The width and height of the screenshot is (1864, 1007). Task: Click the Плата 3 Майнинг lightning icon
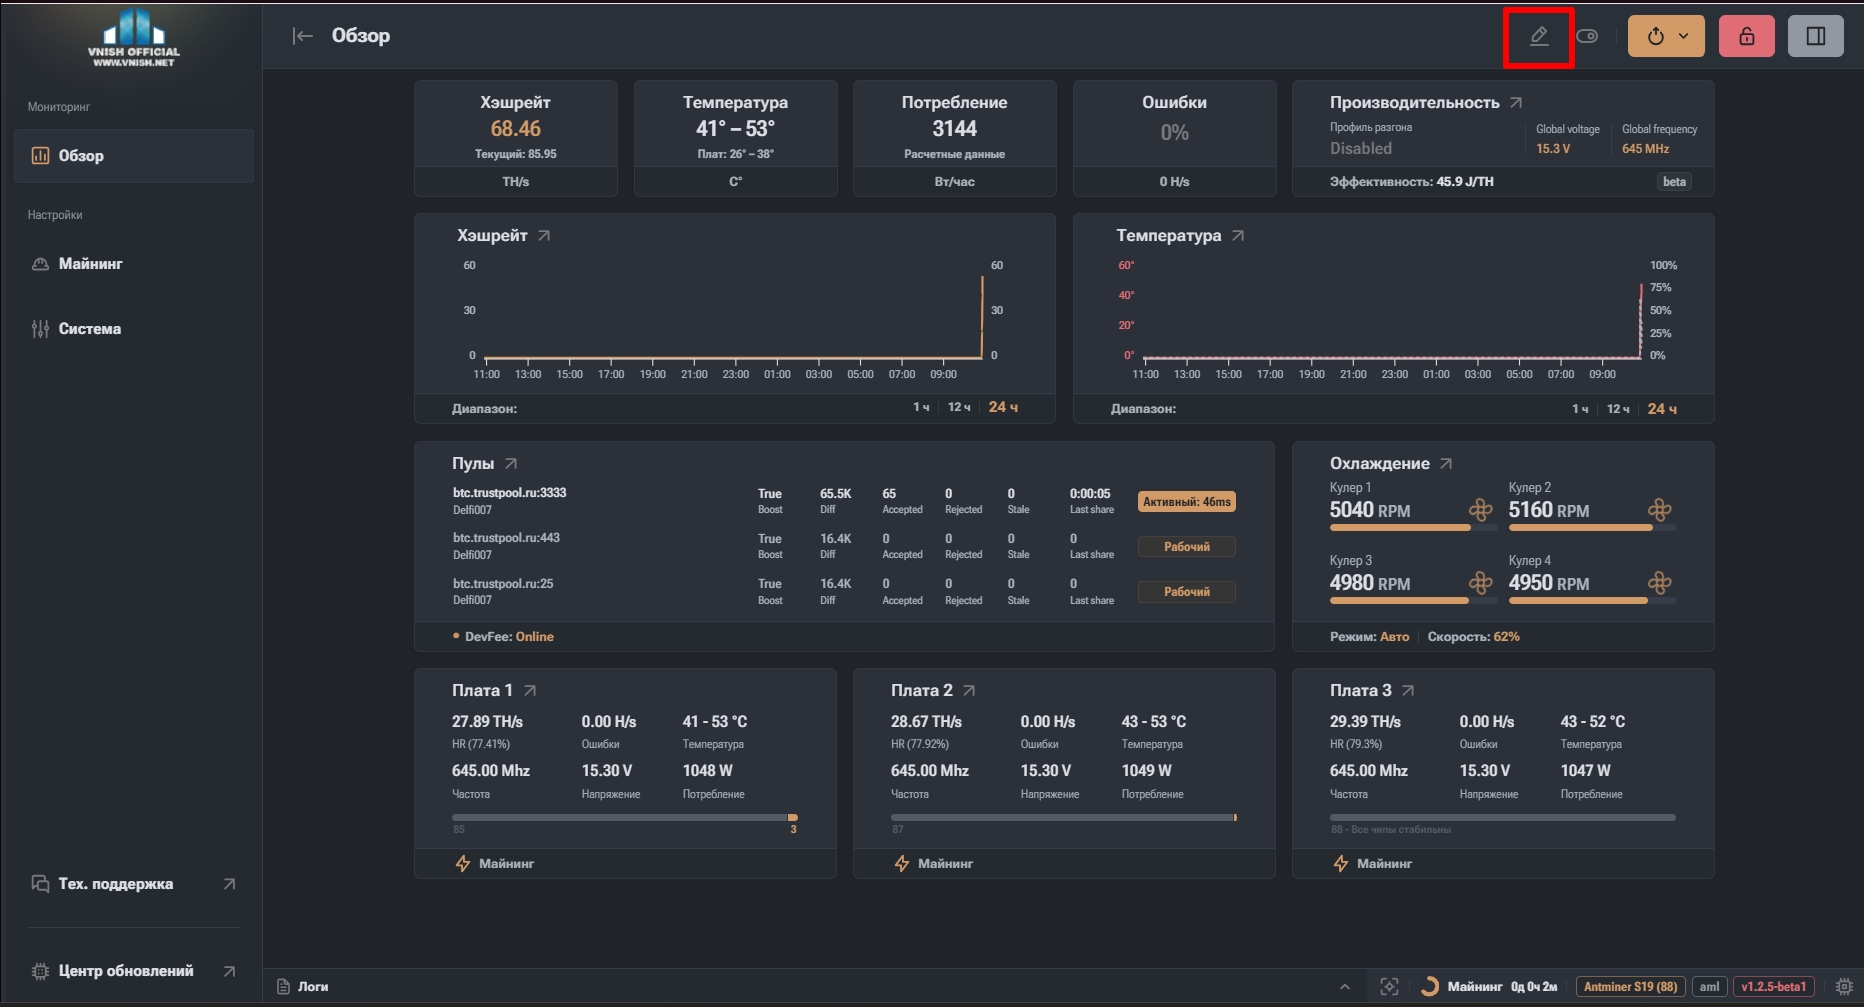click(x=1341, y=864)
